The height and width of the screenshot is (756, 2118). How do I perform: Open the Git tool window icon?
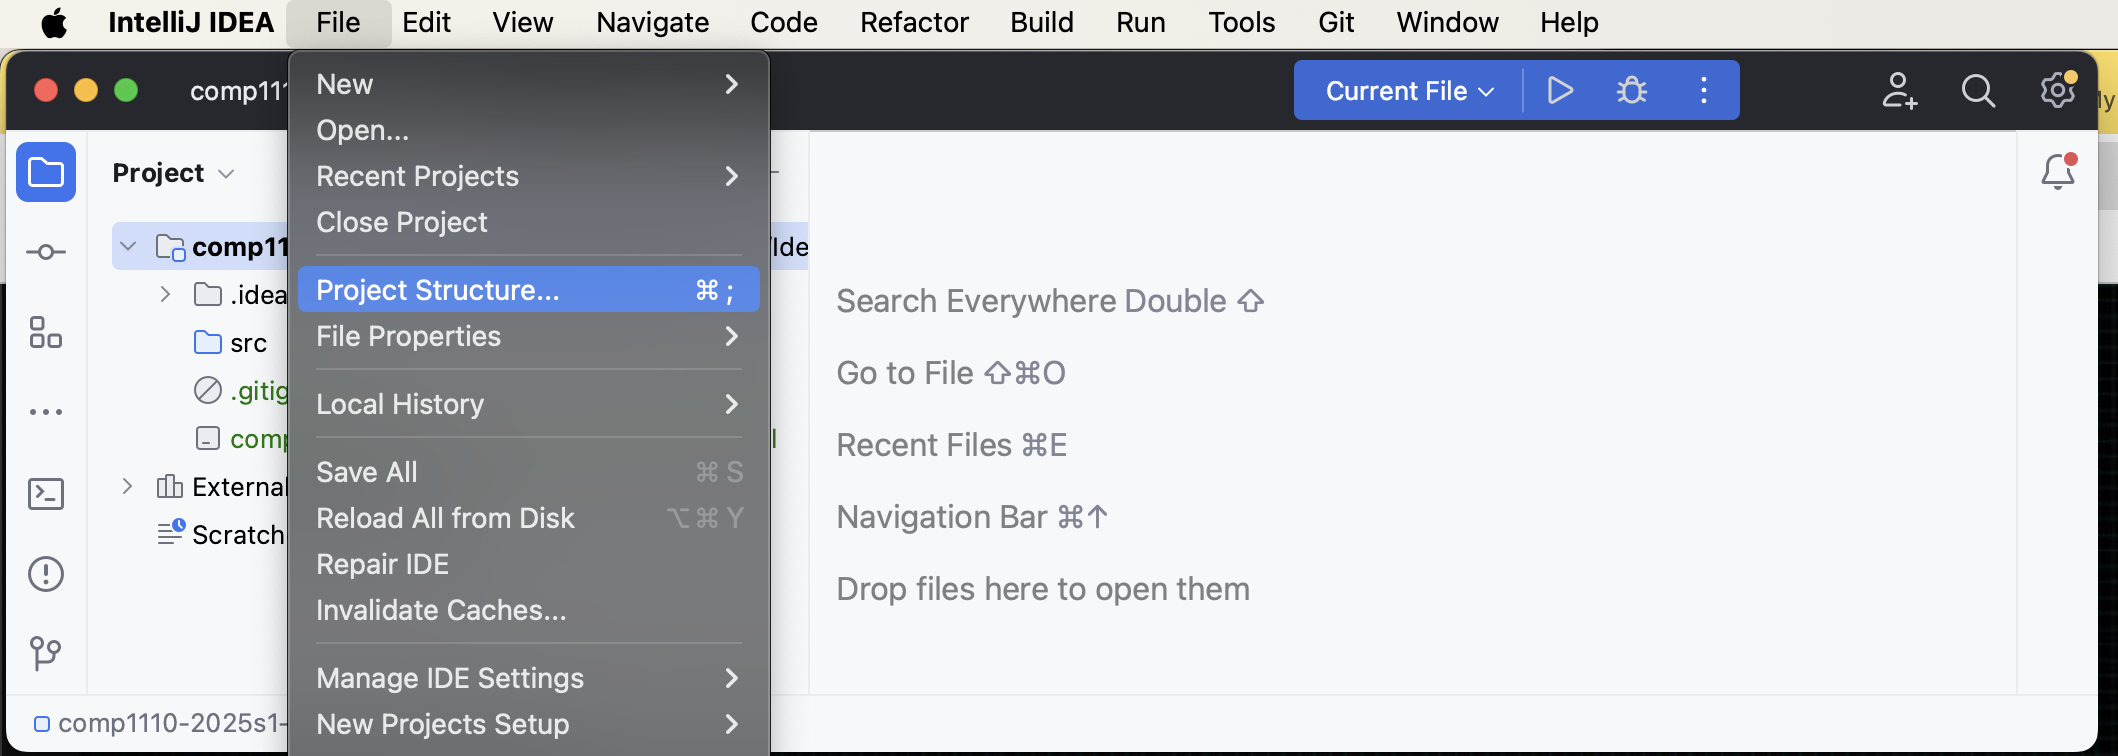[46, 654]
